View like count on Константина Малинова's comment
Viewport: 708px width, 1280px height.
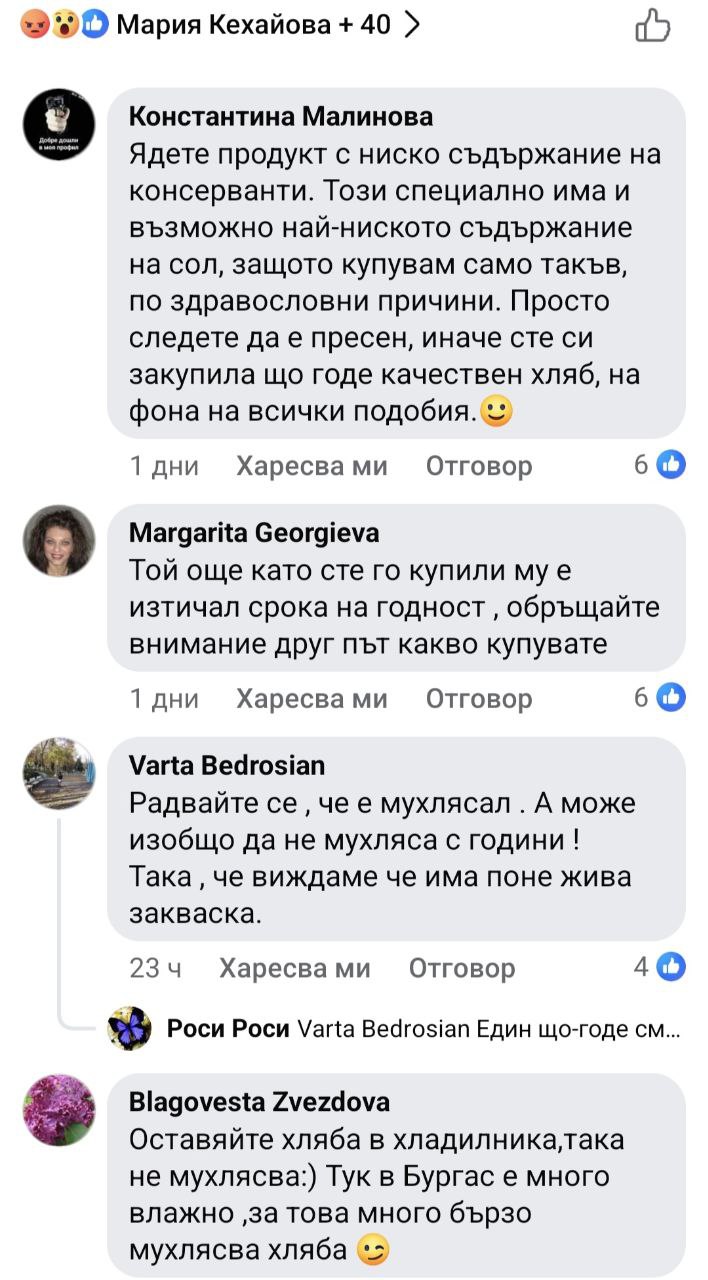pyautogui.click(x=659, y=465)
